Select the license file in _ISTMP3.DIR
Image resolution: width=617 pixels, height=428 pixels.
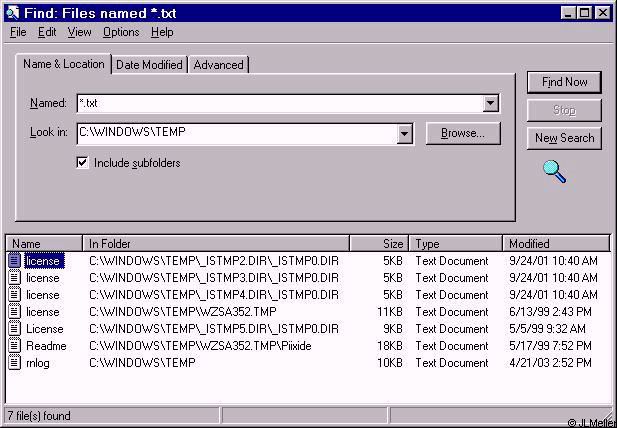click(42, 278)
